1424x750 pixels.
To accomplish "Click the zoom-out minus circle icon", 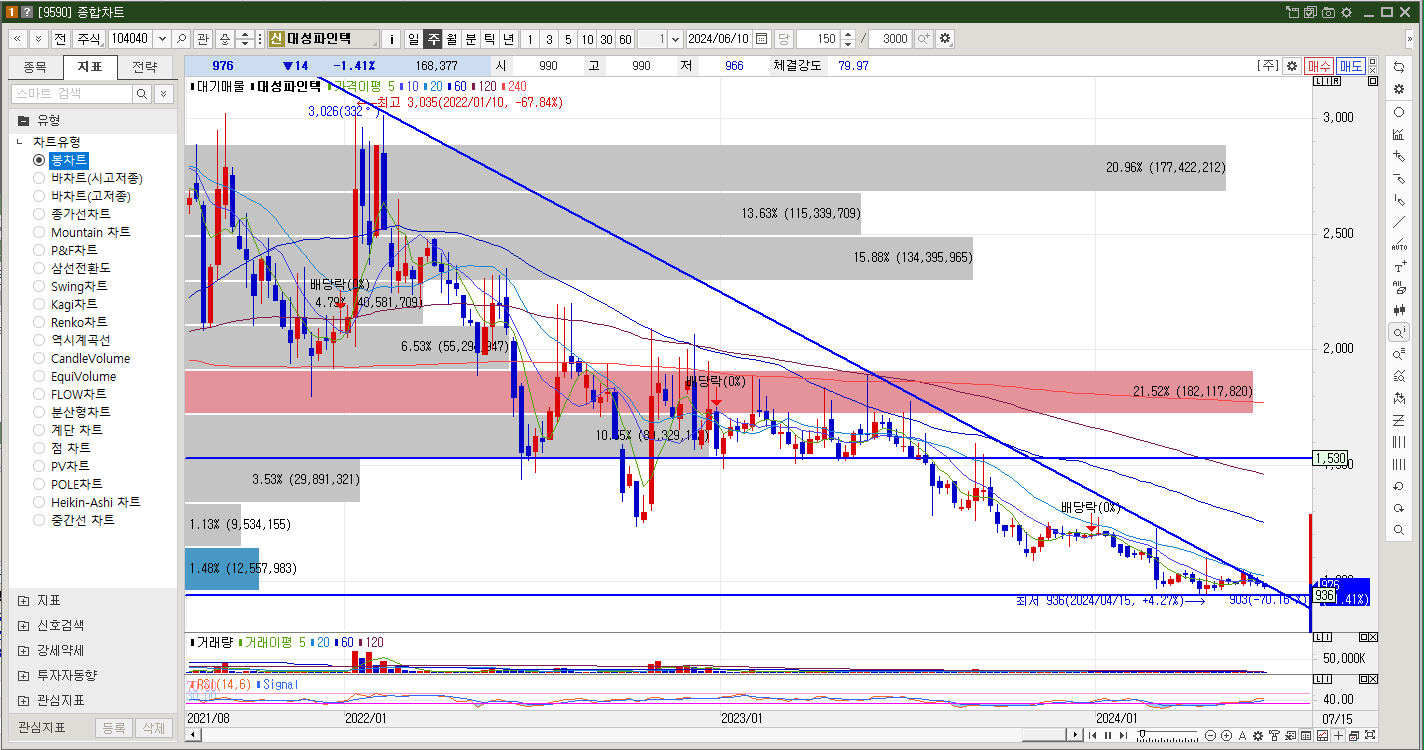I will pos(1210,735).
